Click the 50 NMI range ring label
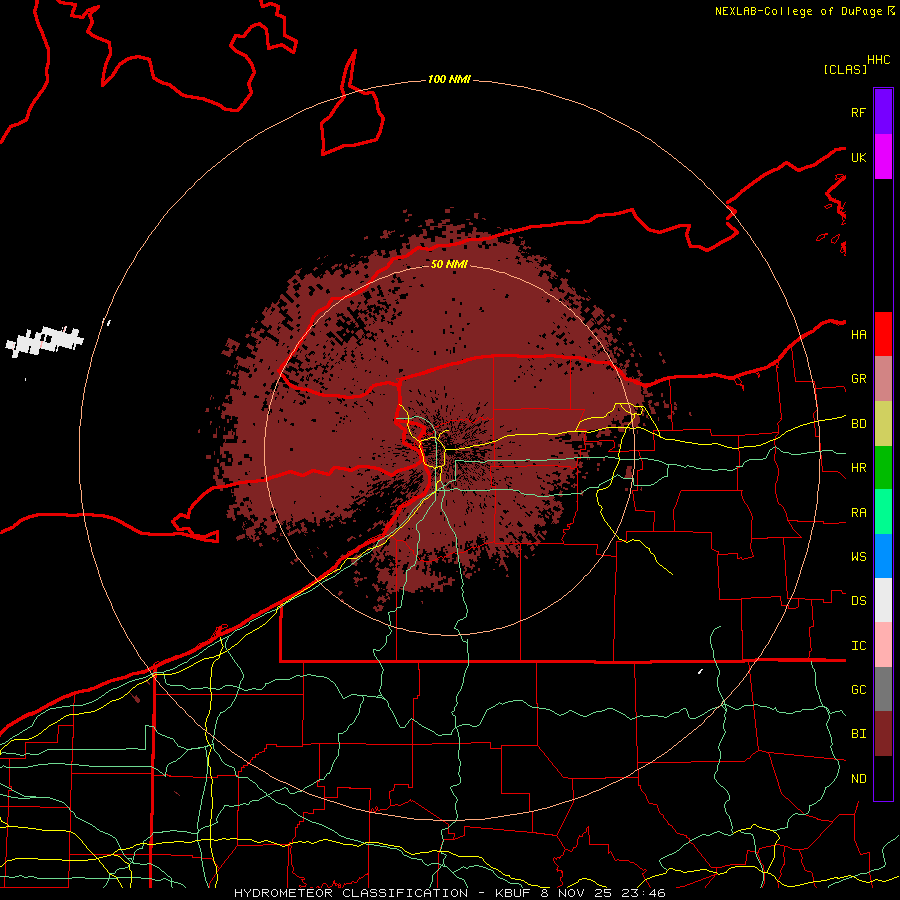 pos(449,264)
